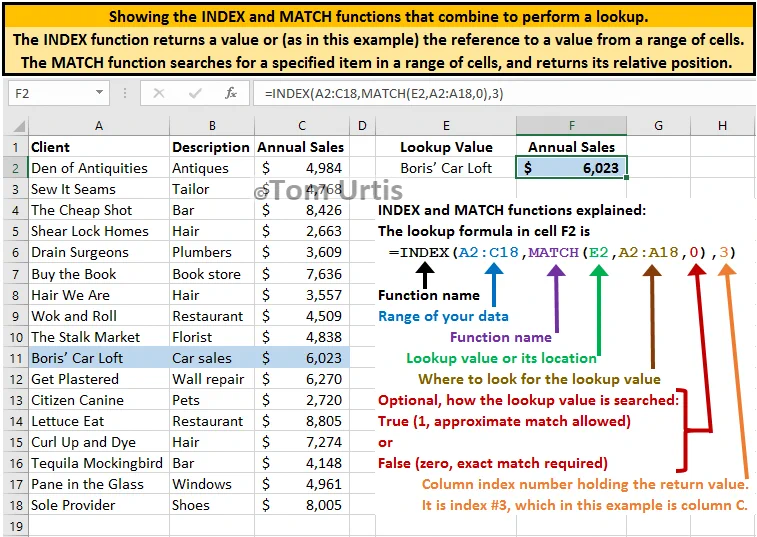Screen dimensions: 757x537
Task: Click the Windows description cell
Action: pyautogui.click(x=212, y=484)
